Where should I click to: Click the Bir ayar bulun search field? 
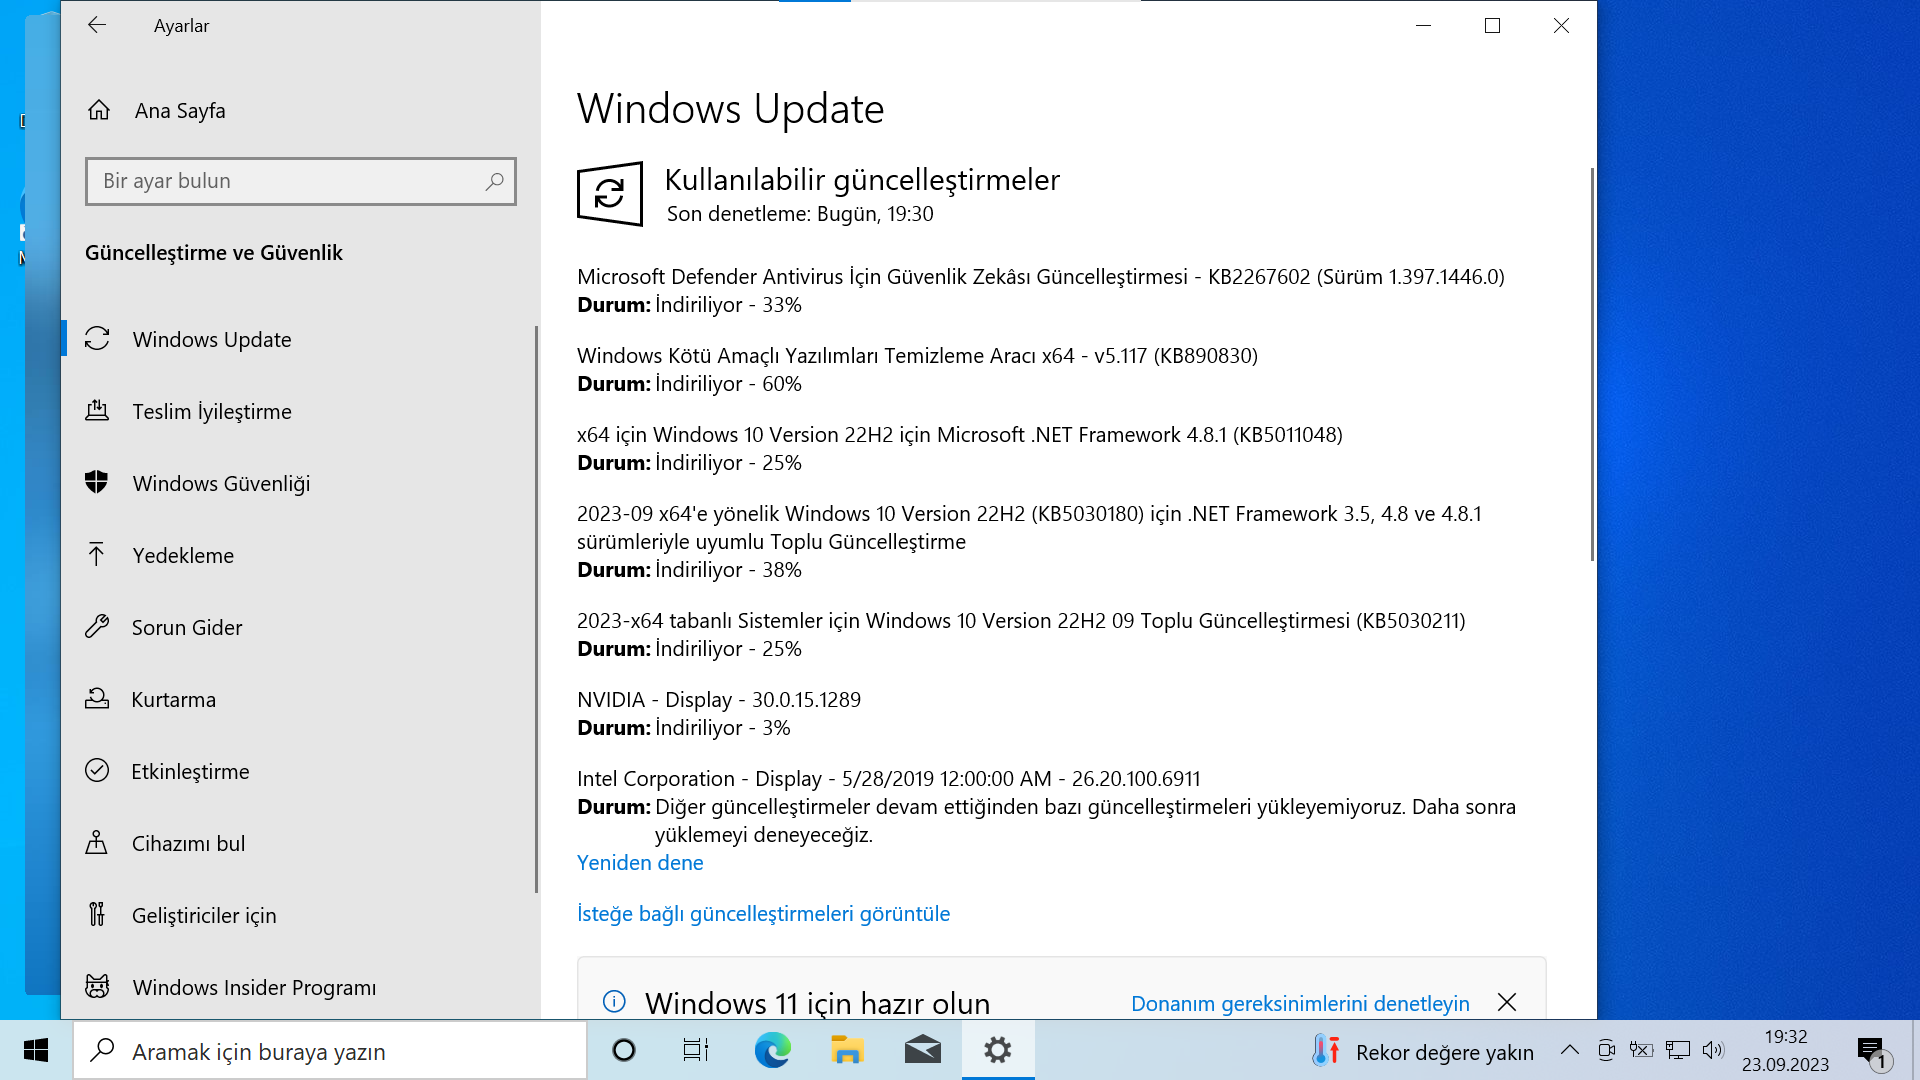(x=290, y=181)
